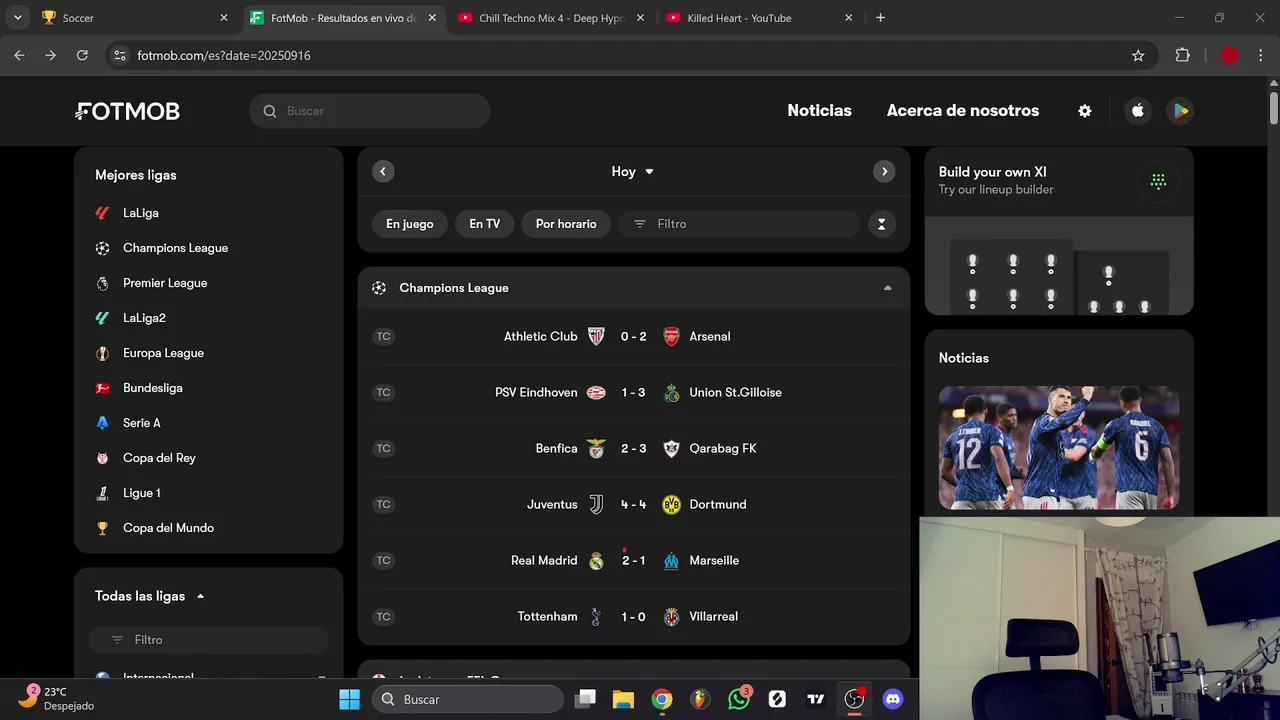The image size is (1280, 720).
Task: Open Copa del Rey from sidebar
Action: [x=159, y=458]
